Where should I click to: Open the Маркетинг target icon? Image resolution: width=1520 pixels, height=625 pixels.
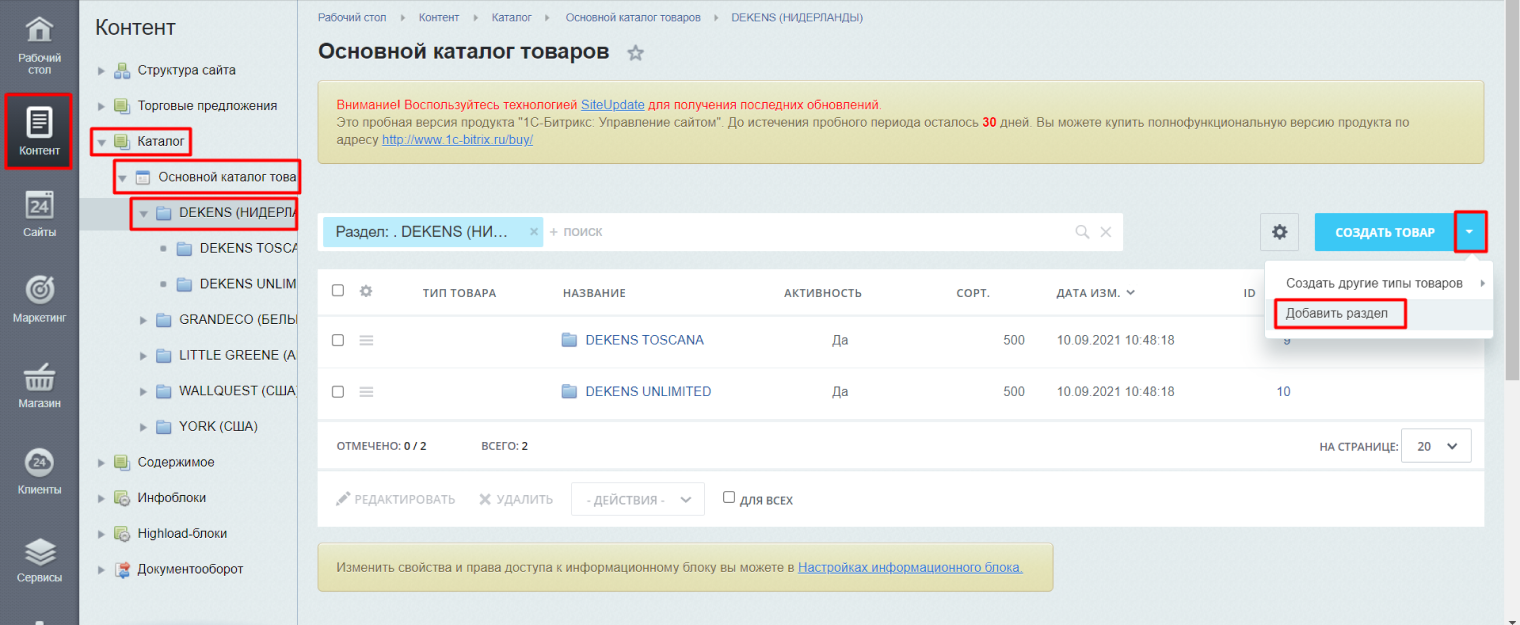tap(39, 289)
